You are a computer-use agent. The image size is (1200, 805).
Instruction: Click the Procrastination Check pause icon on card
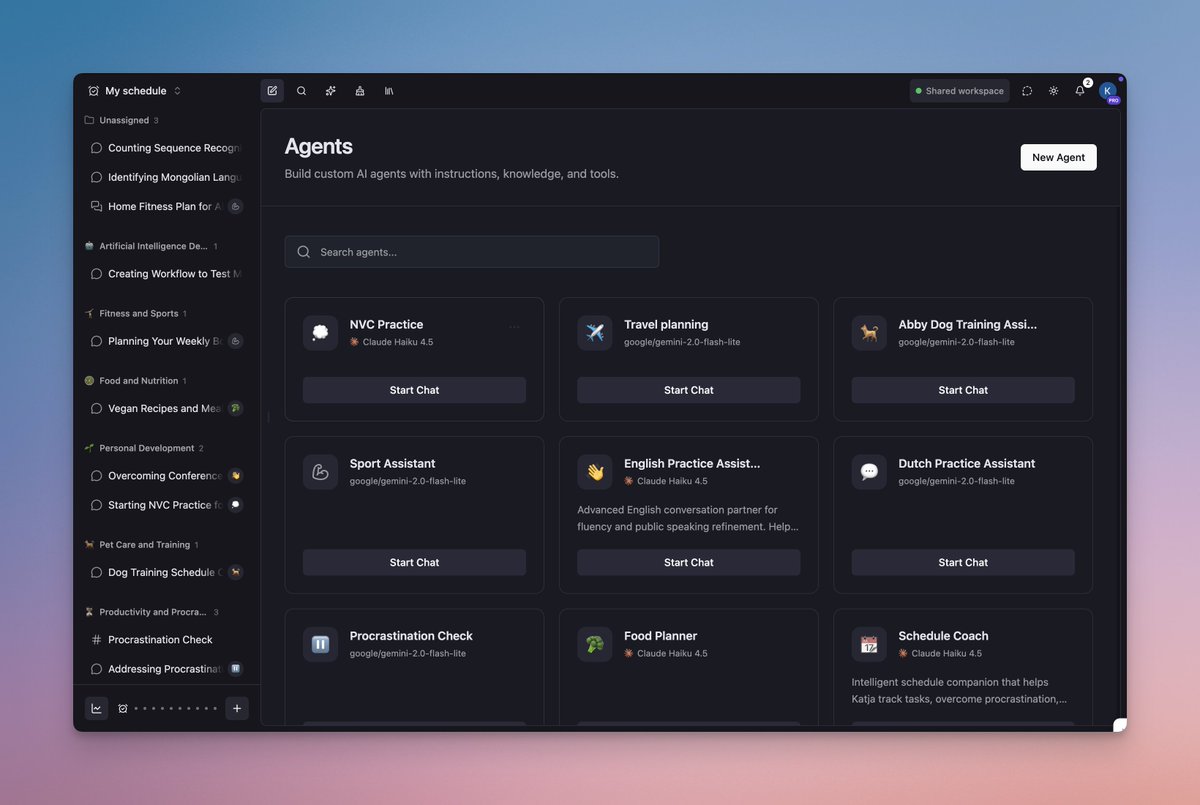coord(320,644)
